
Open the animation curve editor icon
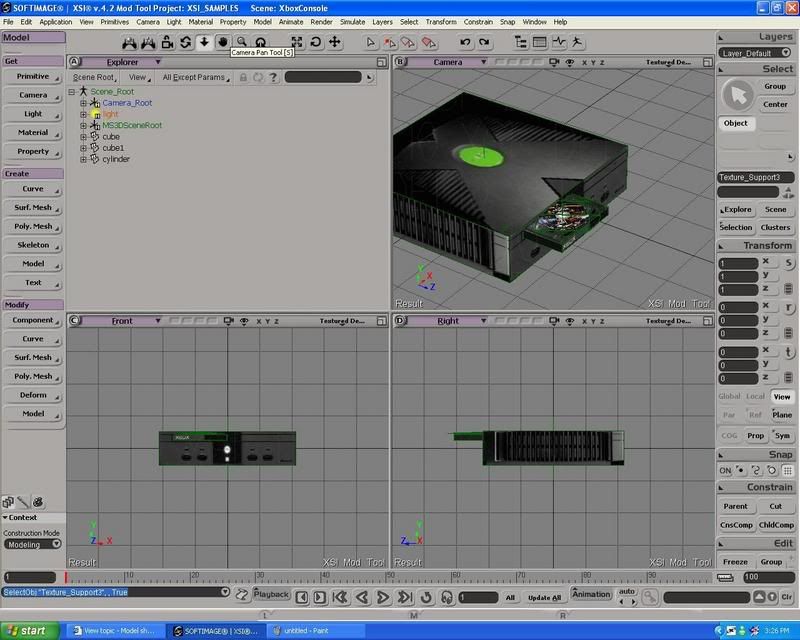(x=559, y=42)
